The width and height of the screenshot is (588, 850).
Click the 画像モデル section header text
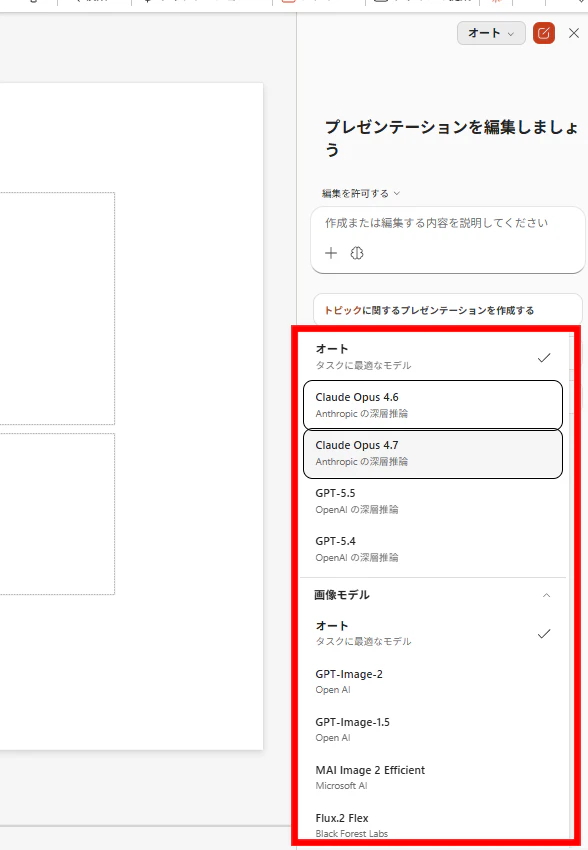tap(342, 595)
